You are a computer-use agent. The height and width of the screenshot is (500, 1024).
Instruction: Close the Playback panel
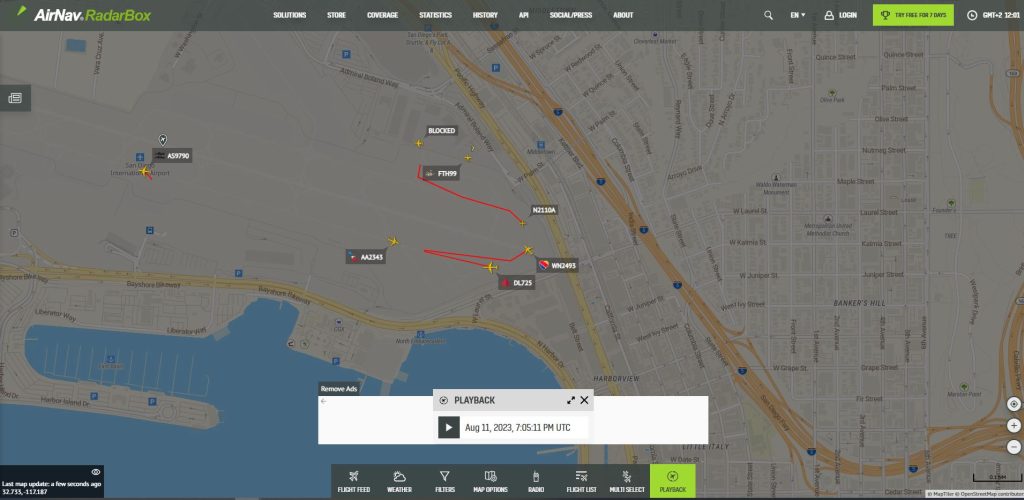[x=584, y=400]
